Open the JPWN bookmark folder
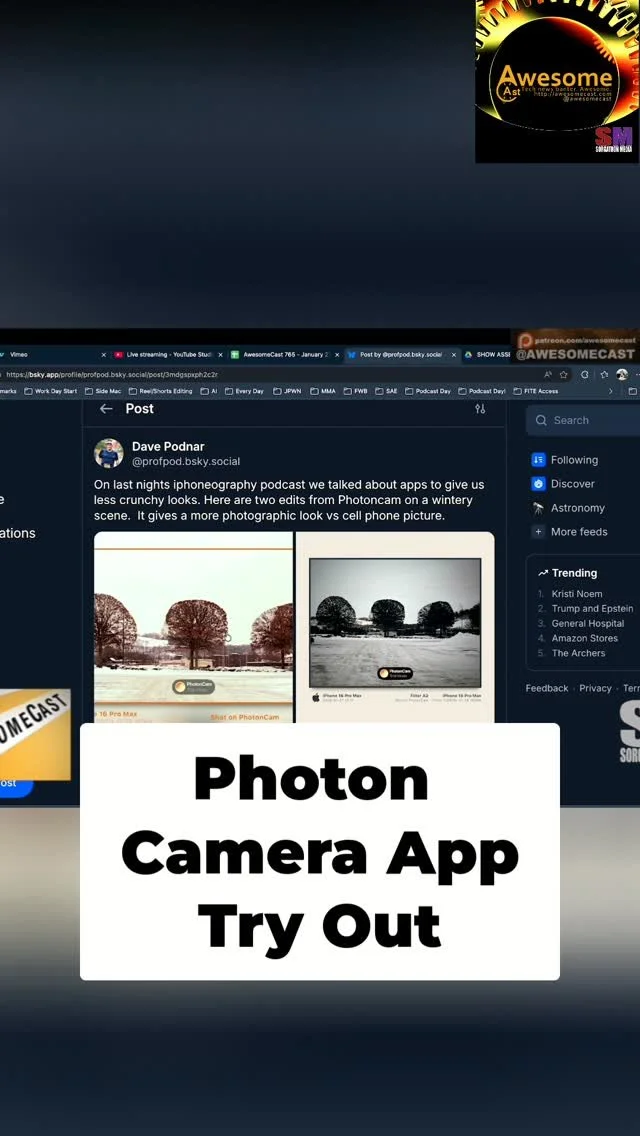Image resolution: width=640 pixels, height=1136 pixels. tap(287, 391)
